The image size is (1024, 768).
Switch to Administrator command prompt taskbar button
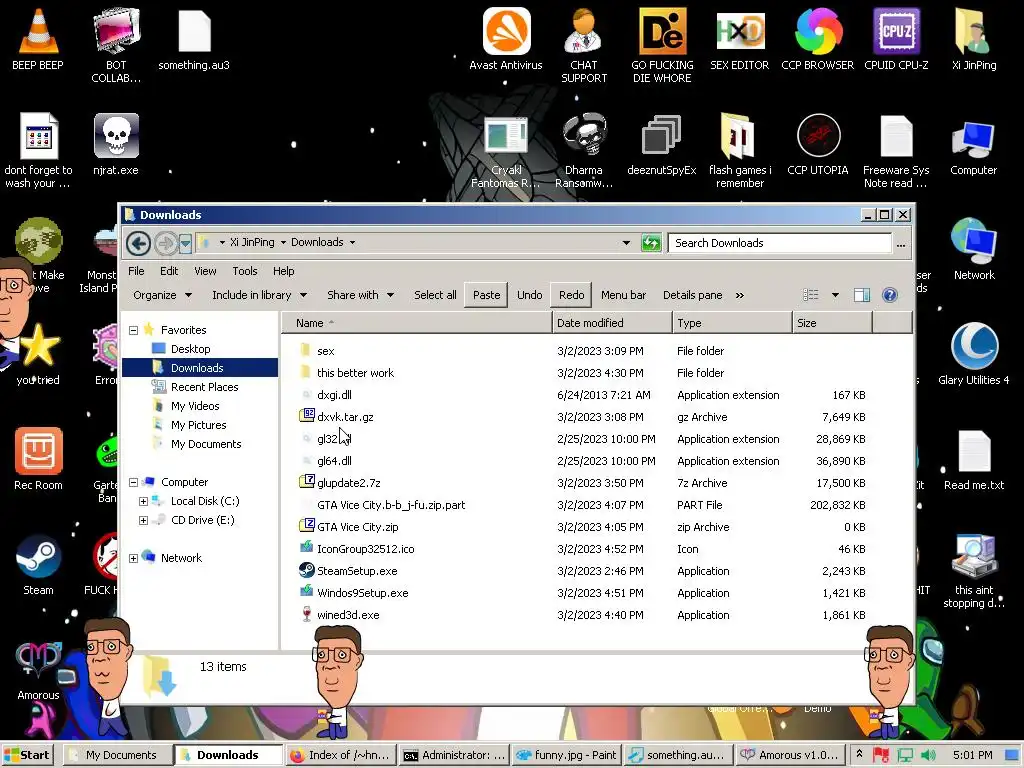coord(454,756)
